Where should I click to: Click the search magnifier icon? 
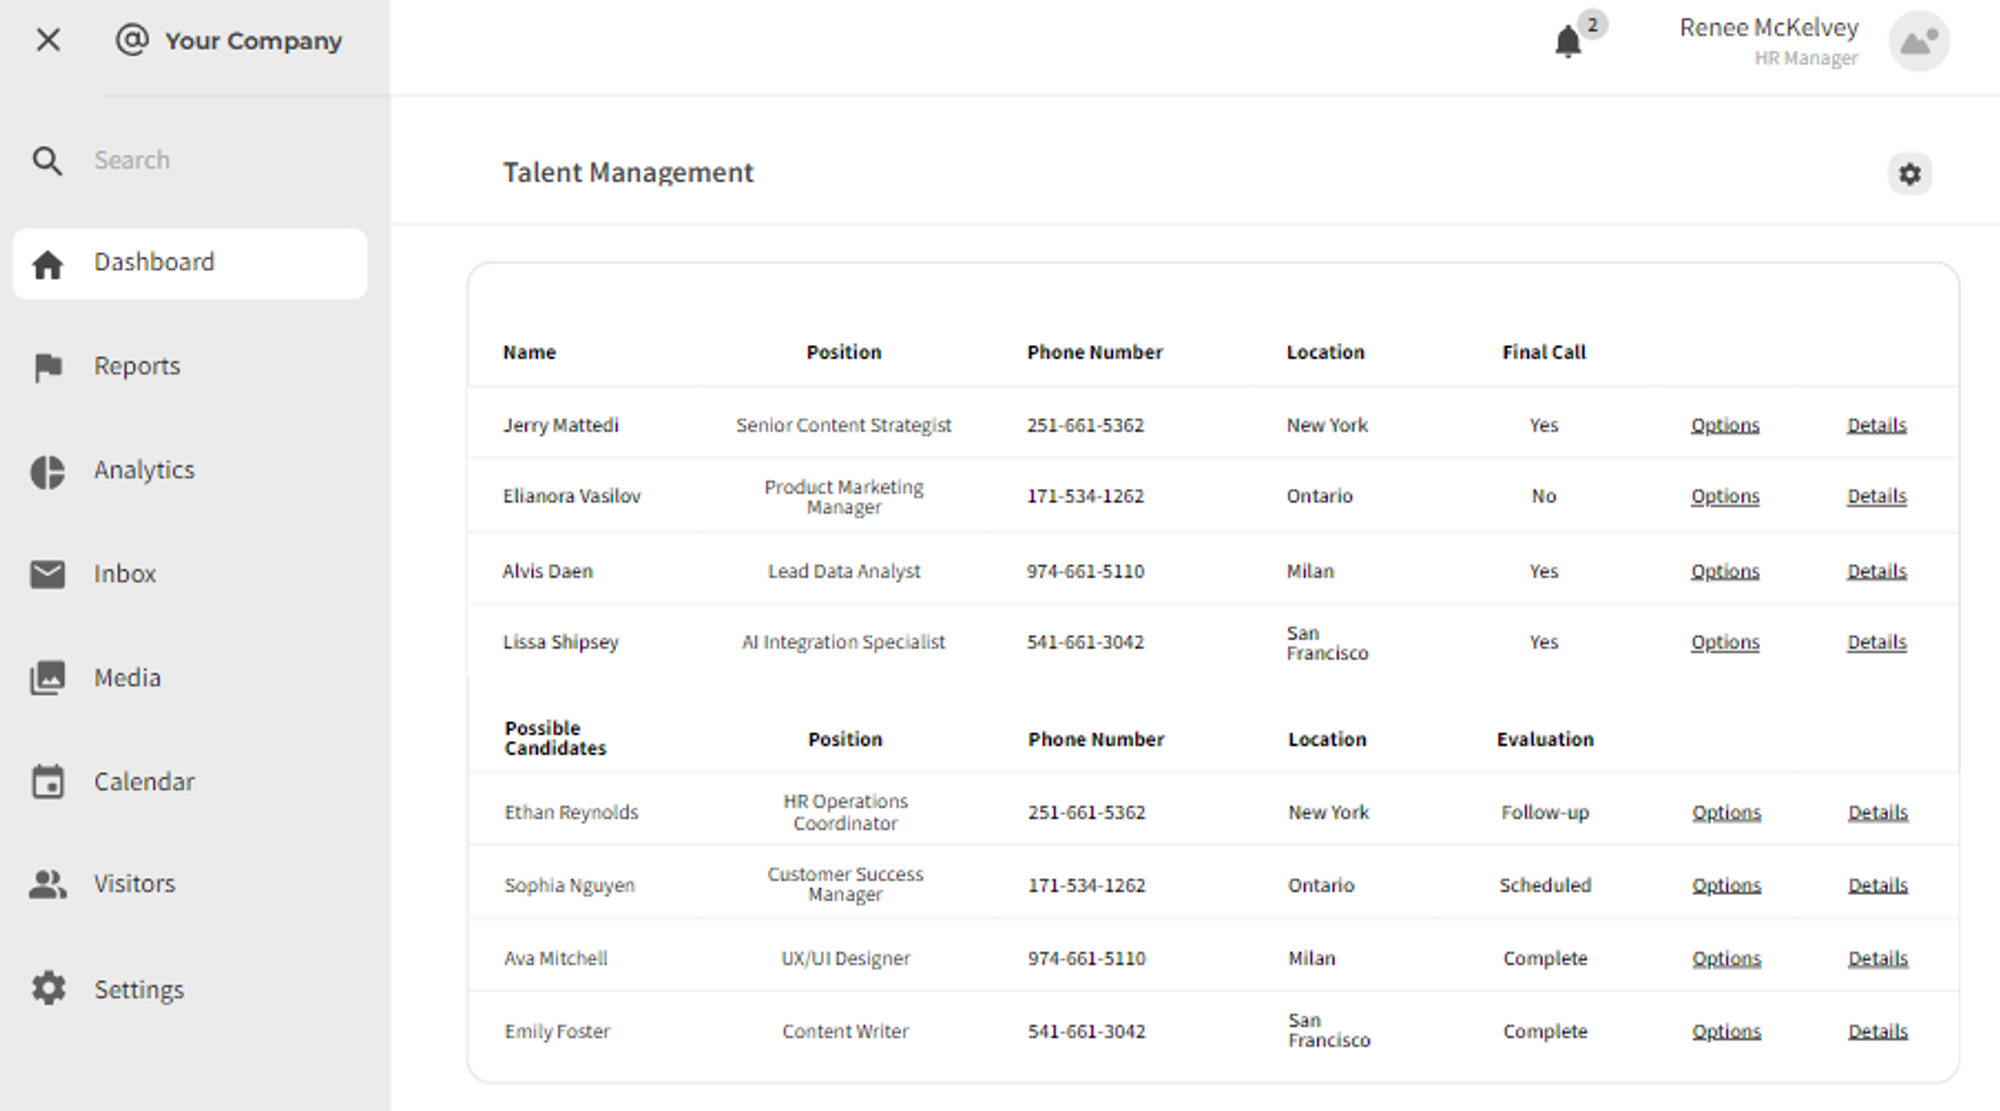[x=47, y=160]
